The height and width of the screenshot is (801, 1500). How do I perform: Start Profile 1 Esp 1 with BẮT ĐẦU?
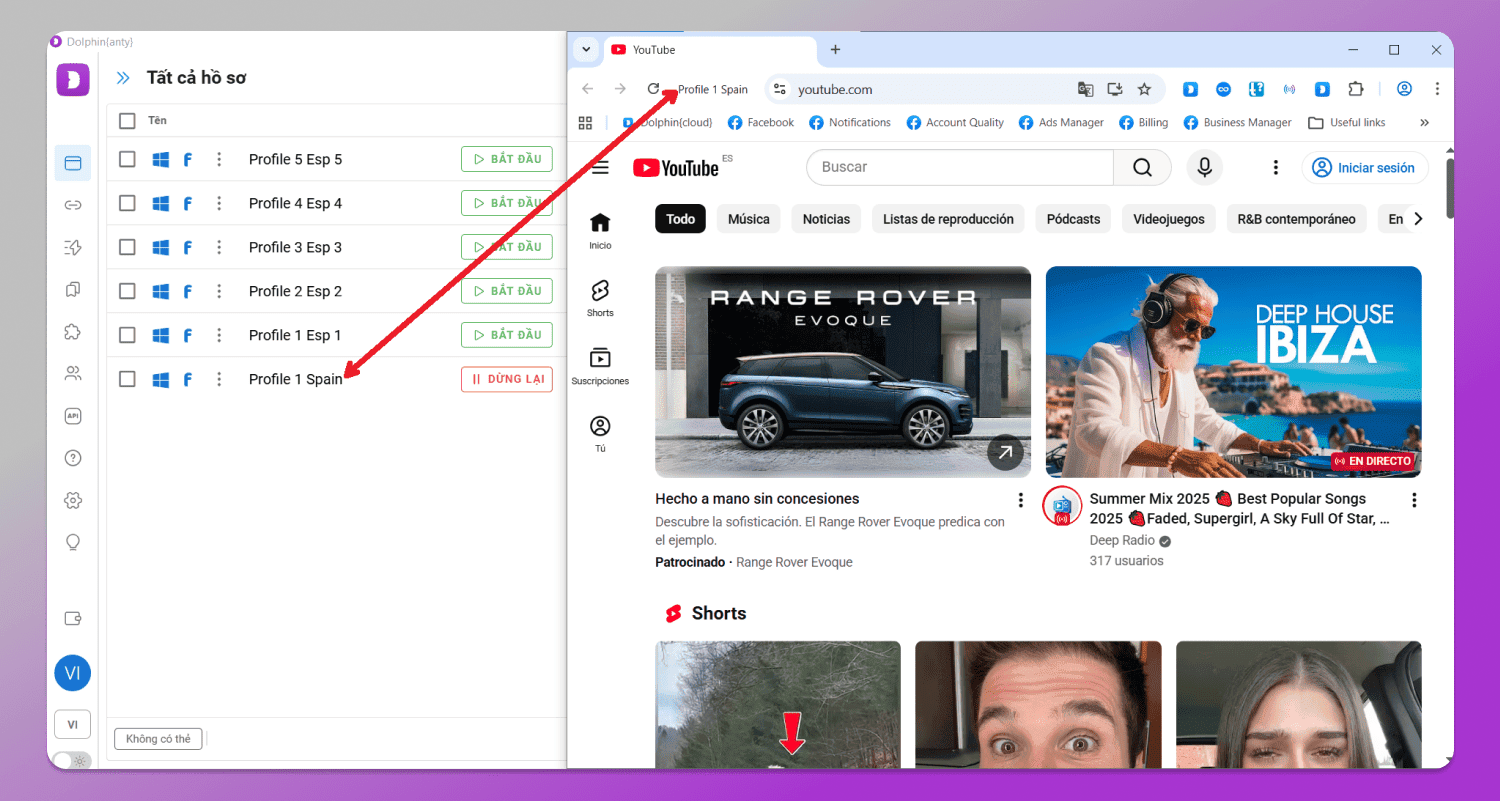pyautogui.click(x=507, y=335)
